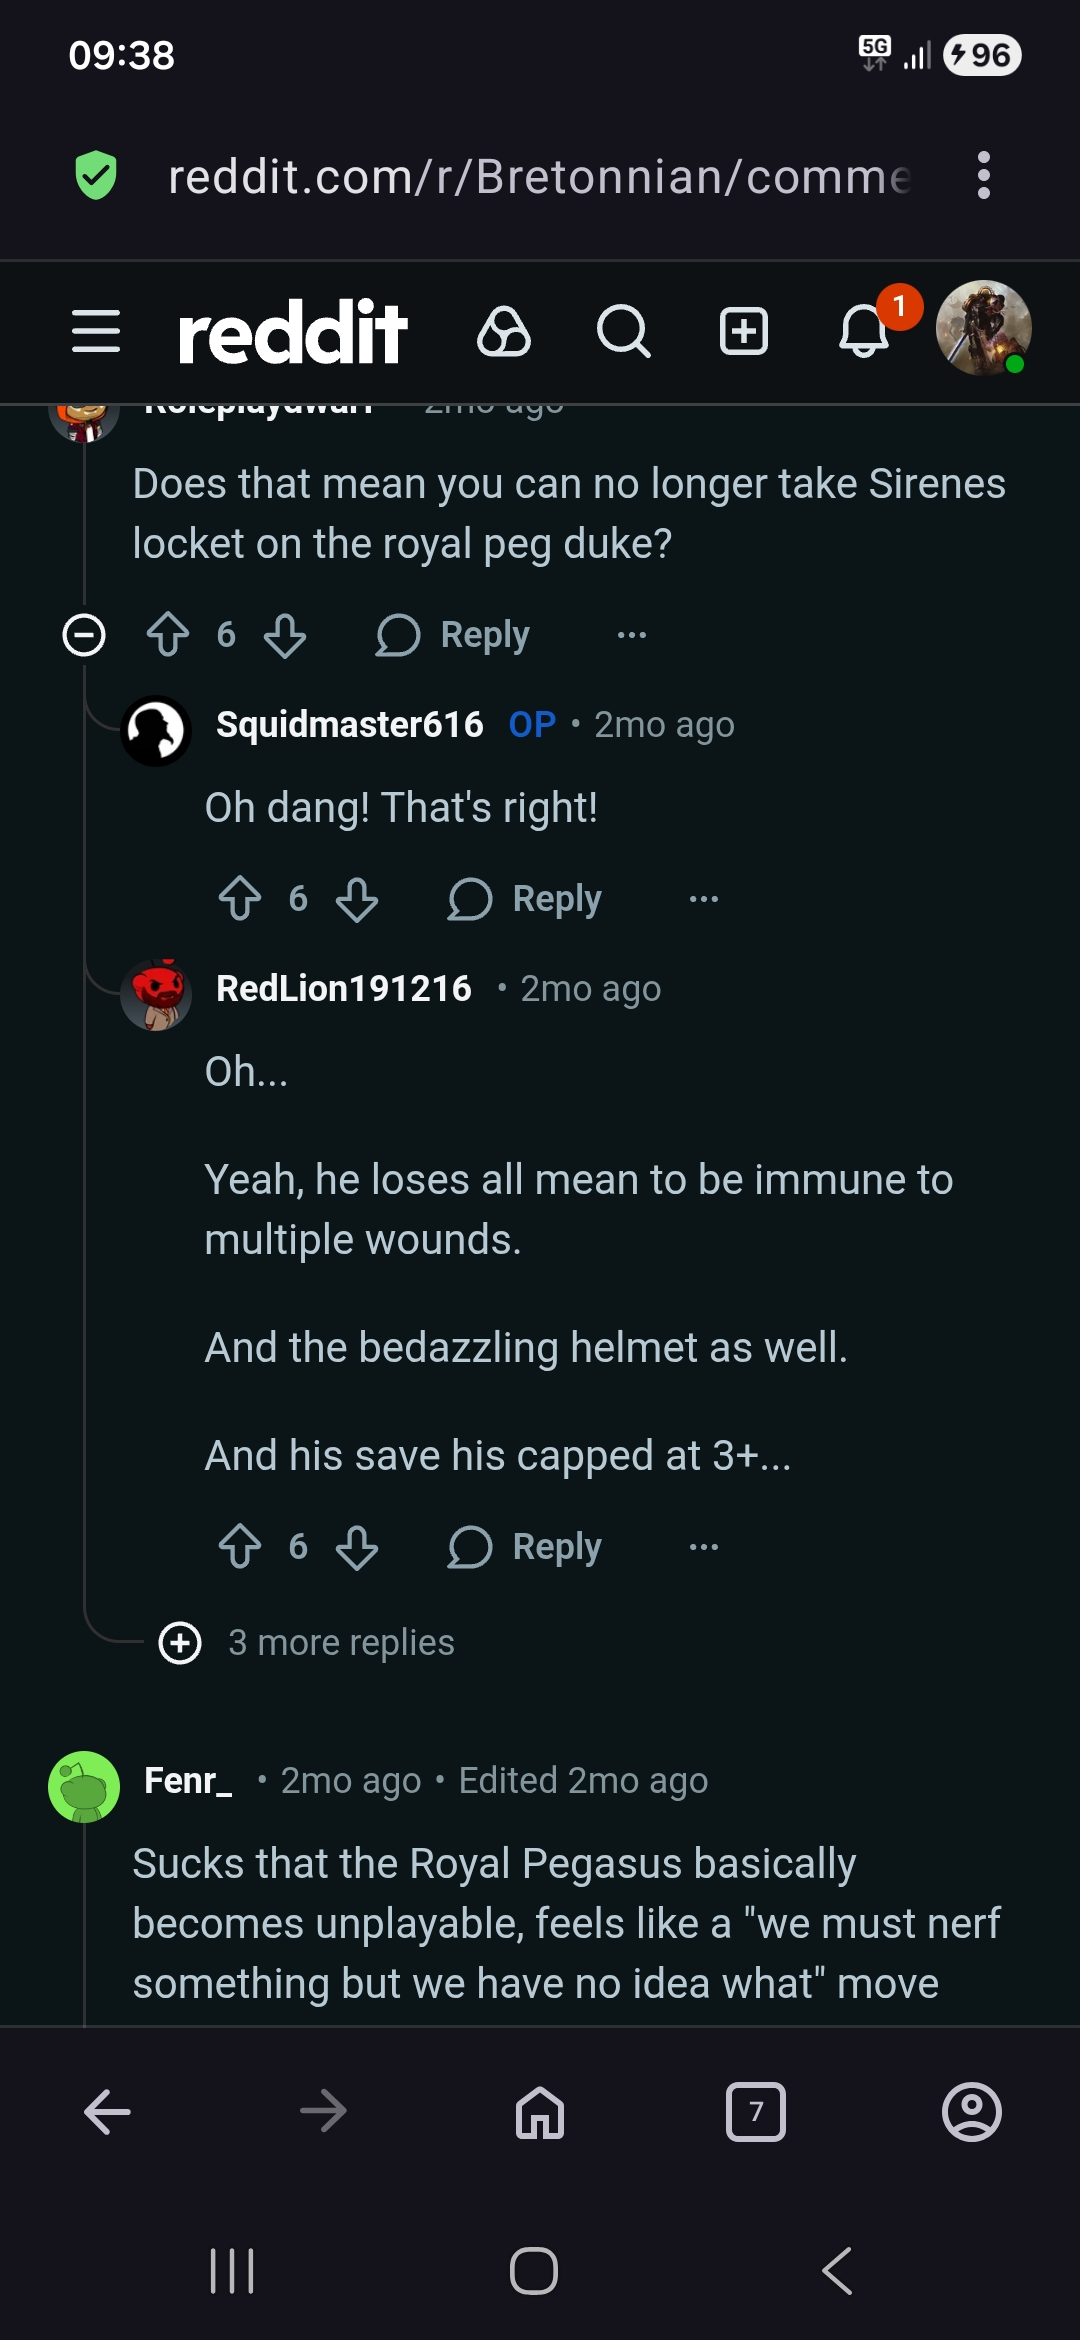Open the Reddit hamburger menu
This screenshot has width=1080, height=2340.
[96, 331]
